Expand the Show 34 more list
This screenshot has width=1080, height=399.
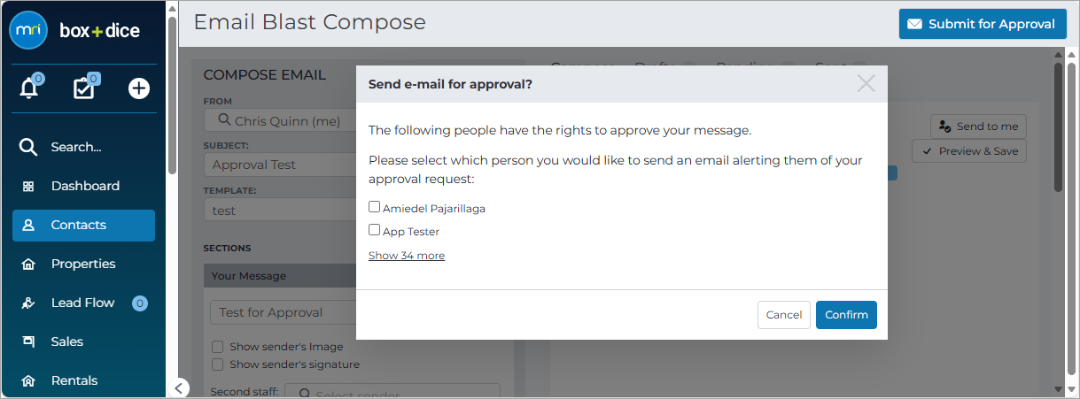406,256
